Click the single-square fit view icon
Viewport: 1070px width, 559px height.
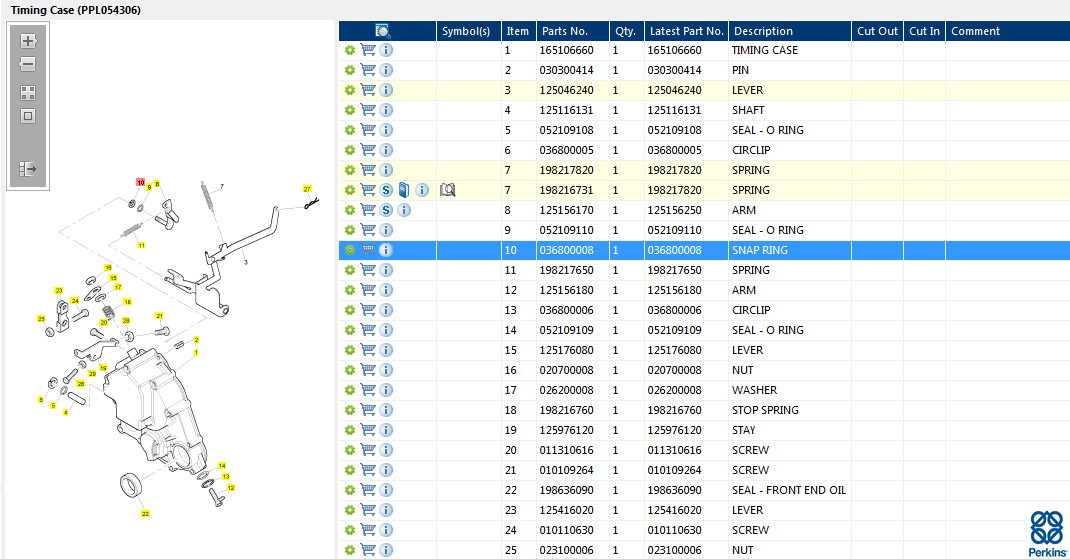pyautogui.click(x=28, y=116)
